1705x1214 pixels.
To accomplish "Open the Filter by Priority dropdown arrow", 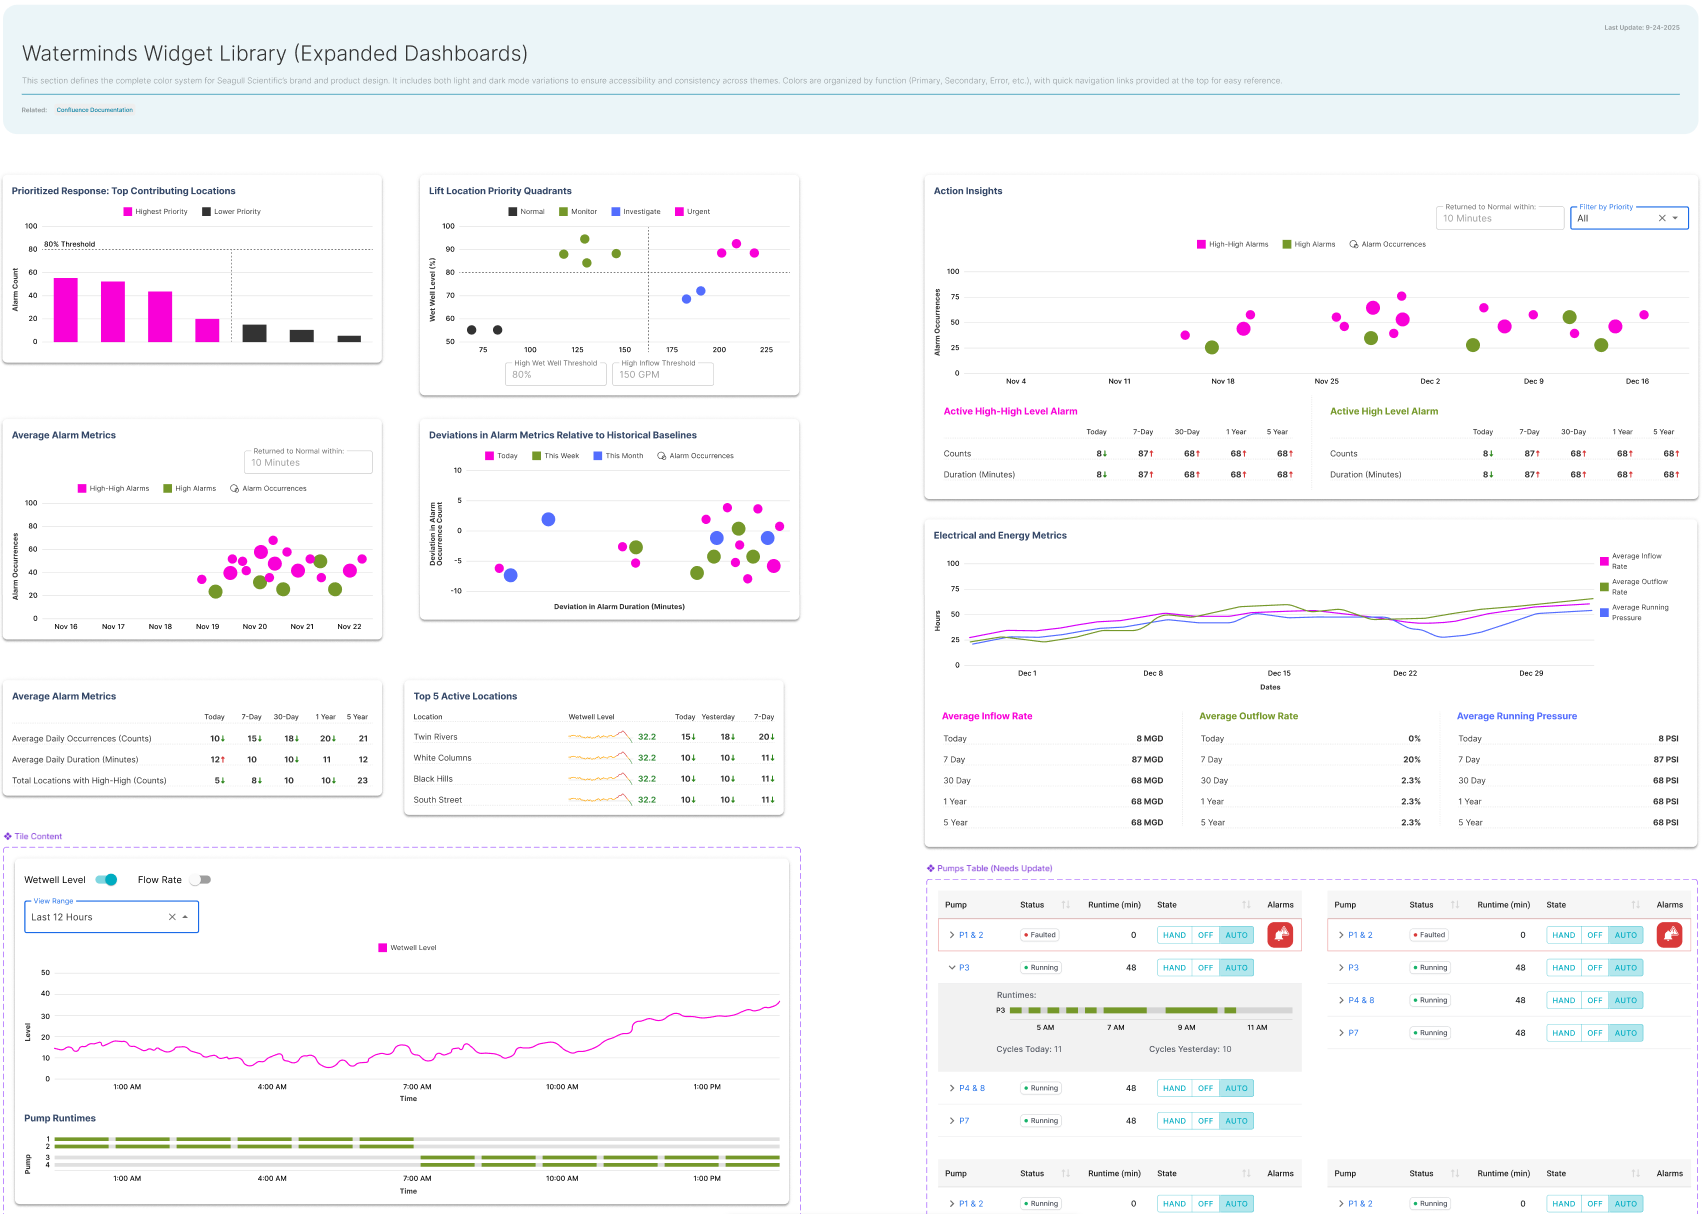I will click(1675, 218).
